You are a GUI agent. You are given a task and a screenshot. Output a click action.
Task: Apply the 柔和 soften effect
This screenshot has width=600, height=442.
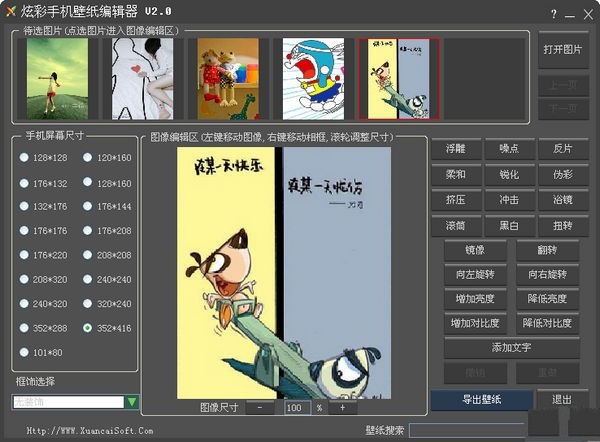(456, 175)
